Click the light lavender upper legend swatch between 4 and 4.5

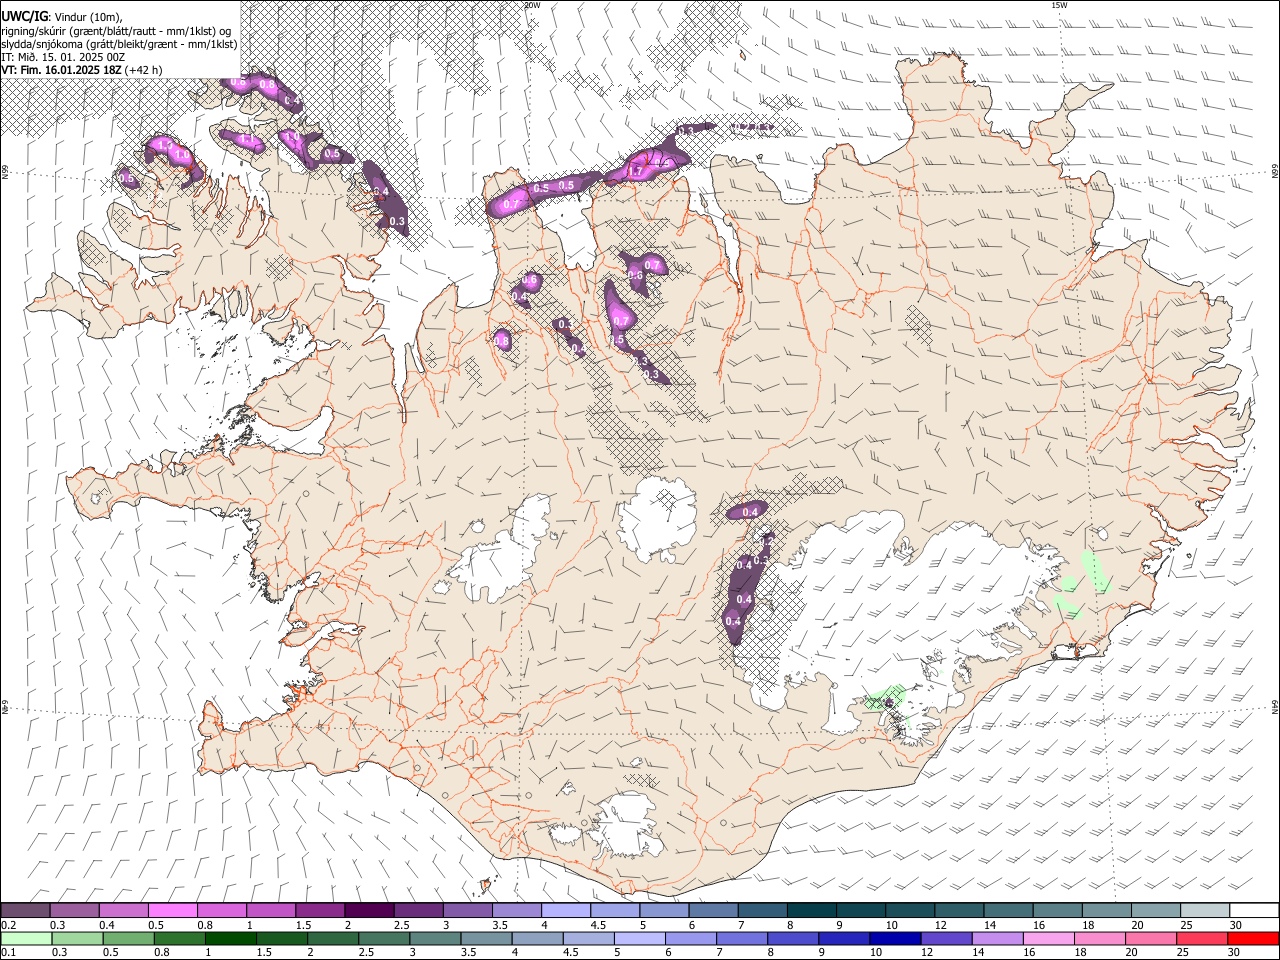[565, 911]
